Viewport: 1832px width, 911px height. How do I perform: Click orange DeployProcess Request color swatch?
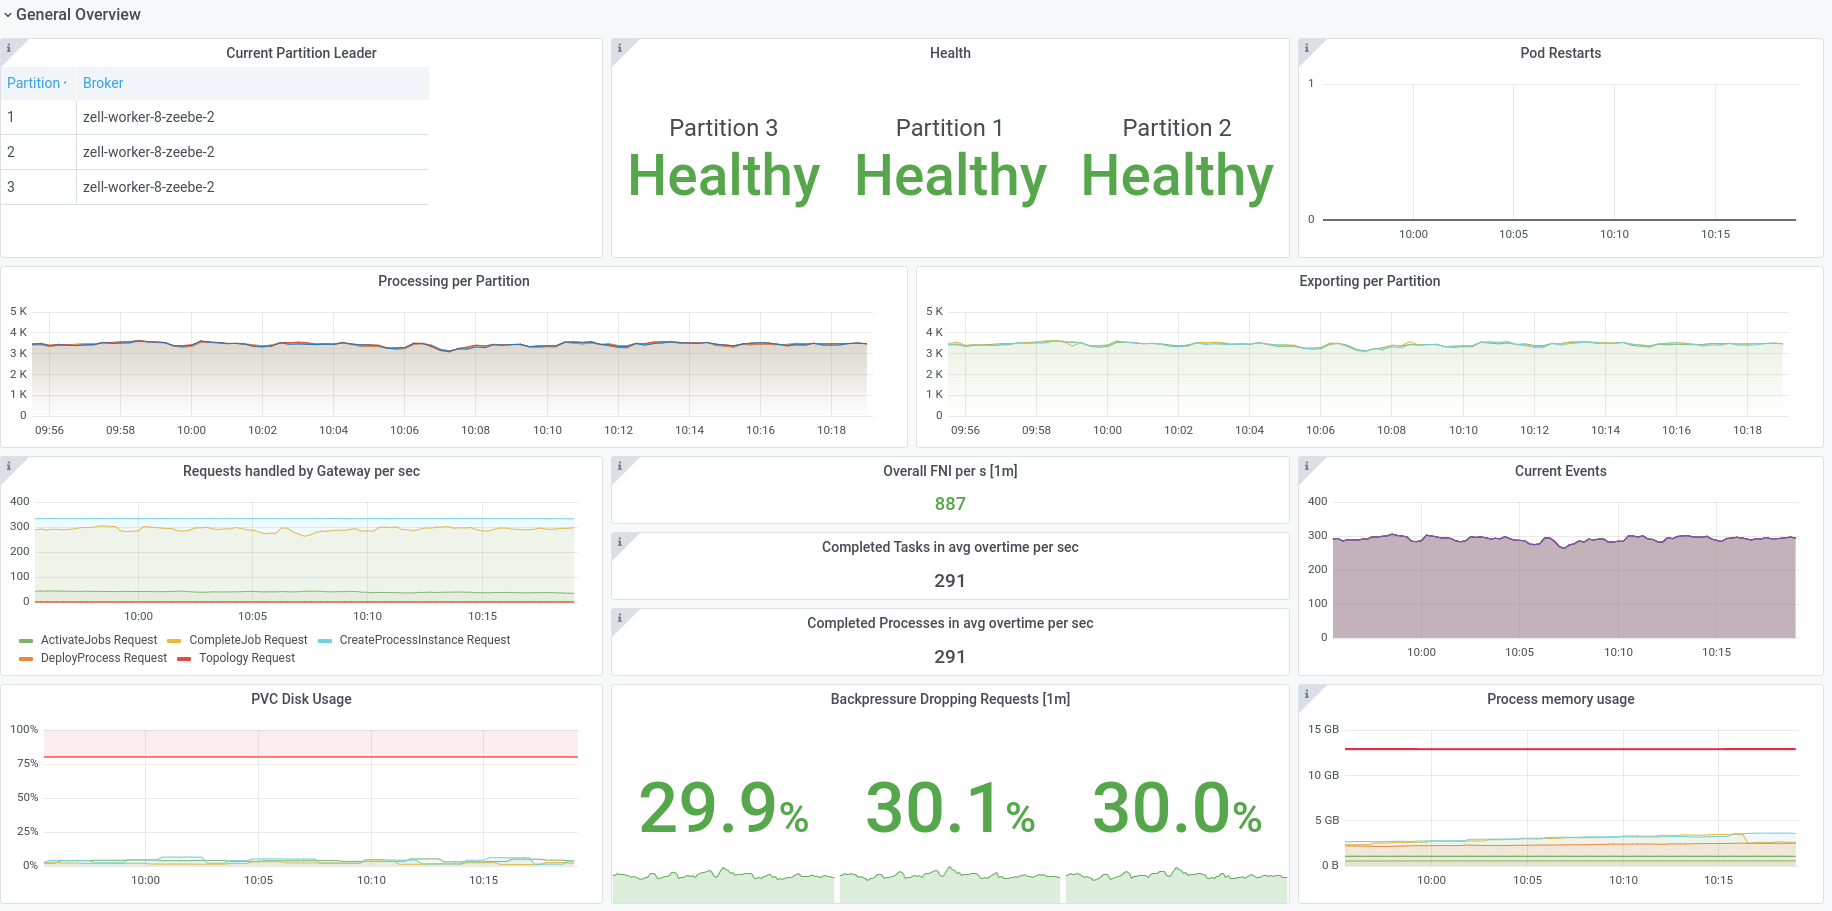tap(26, 659)
